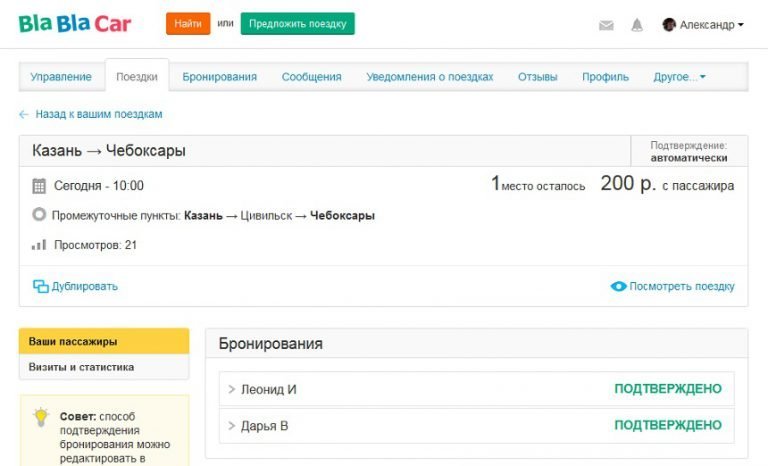
Task: Click the eye icon to view trip
Action: pyautogui.click(x=619, y=286)
